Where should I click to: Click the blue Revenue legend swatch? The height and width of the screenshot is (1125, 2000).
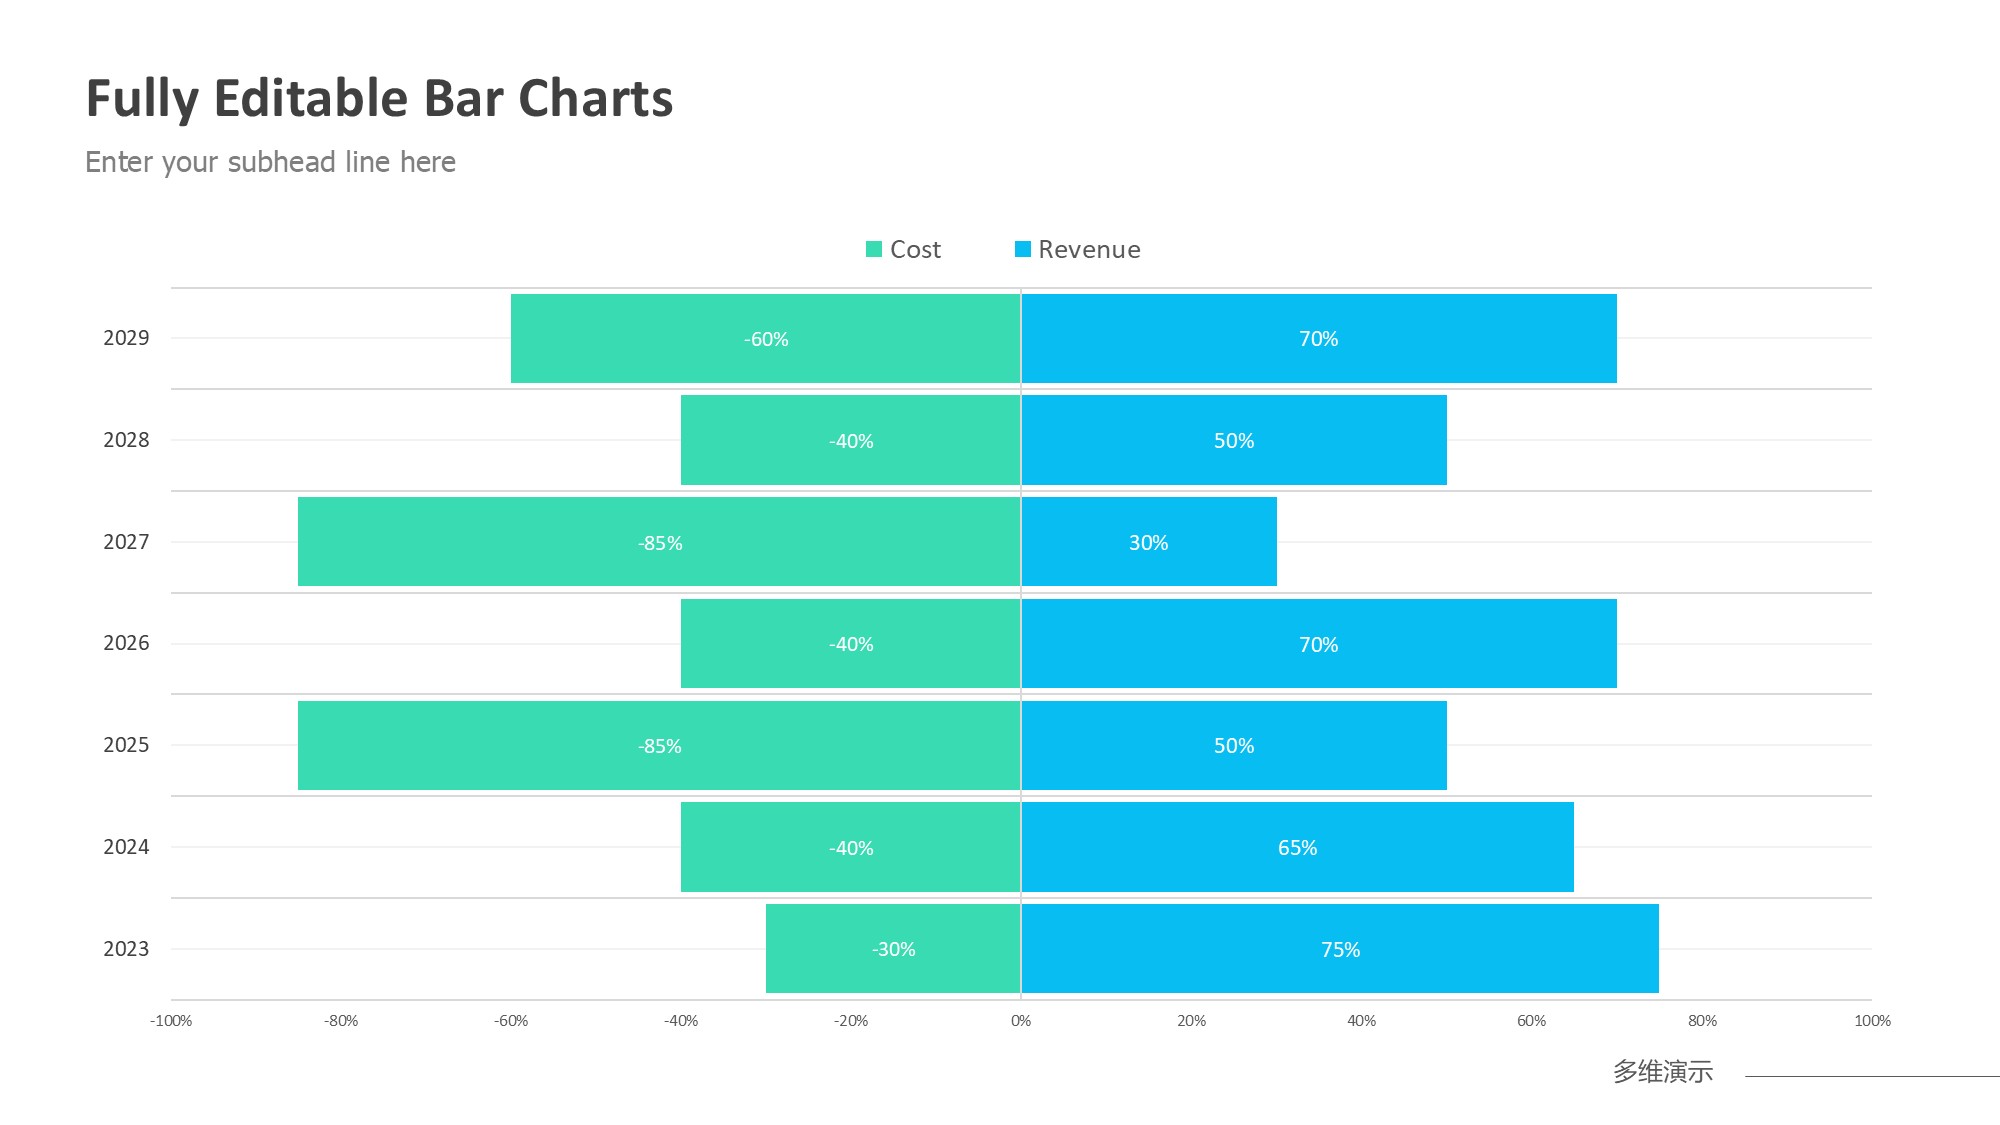(1022, 249)
